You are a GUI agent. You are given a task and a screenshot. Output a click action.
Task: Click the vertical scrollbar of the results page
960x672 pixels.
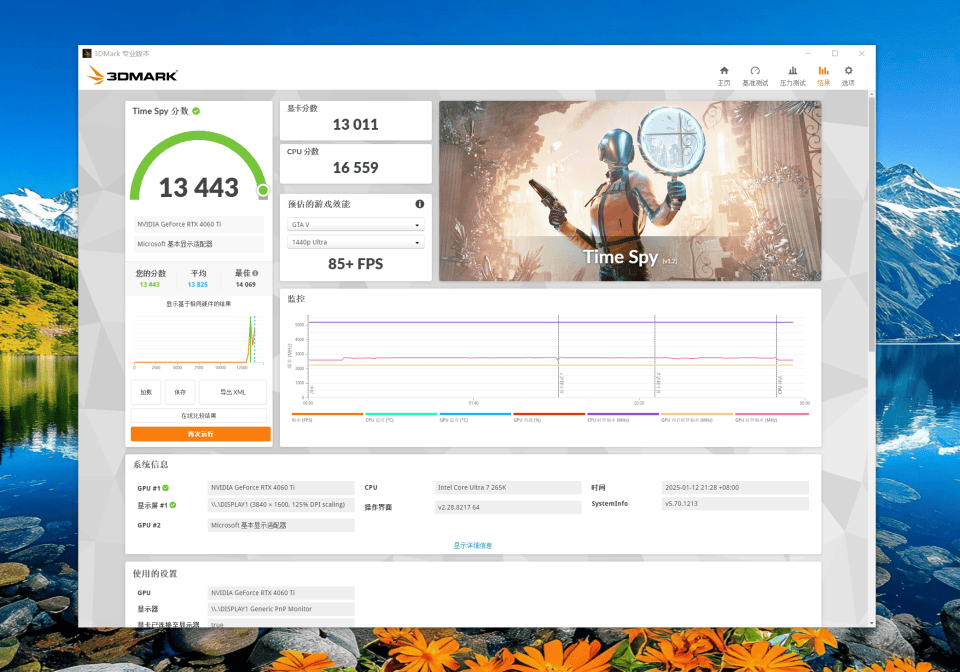click(871, 224)
